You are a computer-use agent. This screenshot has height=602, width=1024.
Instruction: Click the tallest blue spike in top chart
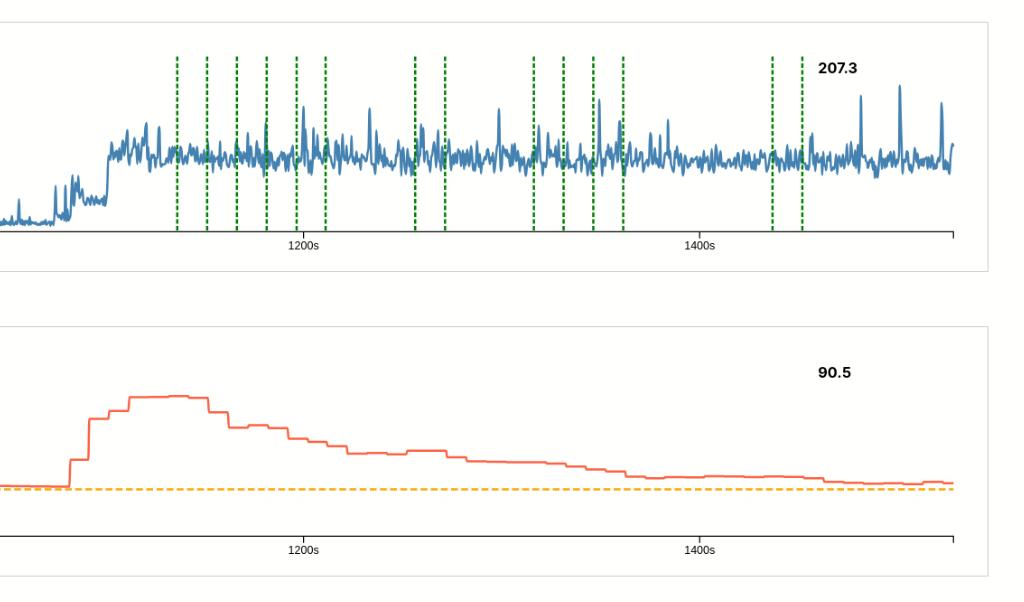coord(899,90)
